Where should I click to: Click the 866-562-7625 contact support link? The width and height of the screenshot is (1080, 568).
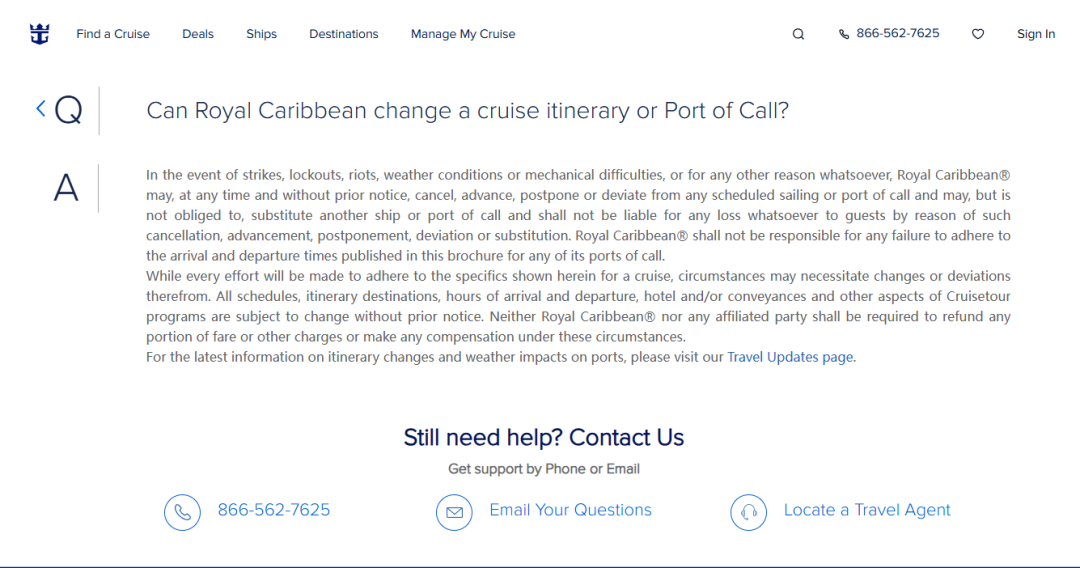pyautogui.click(x=274, y=510)
